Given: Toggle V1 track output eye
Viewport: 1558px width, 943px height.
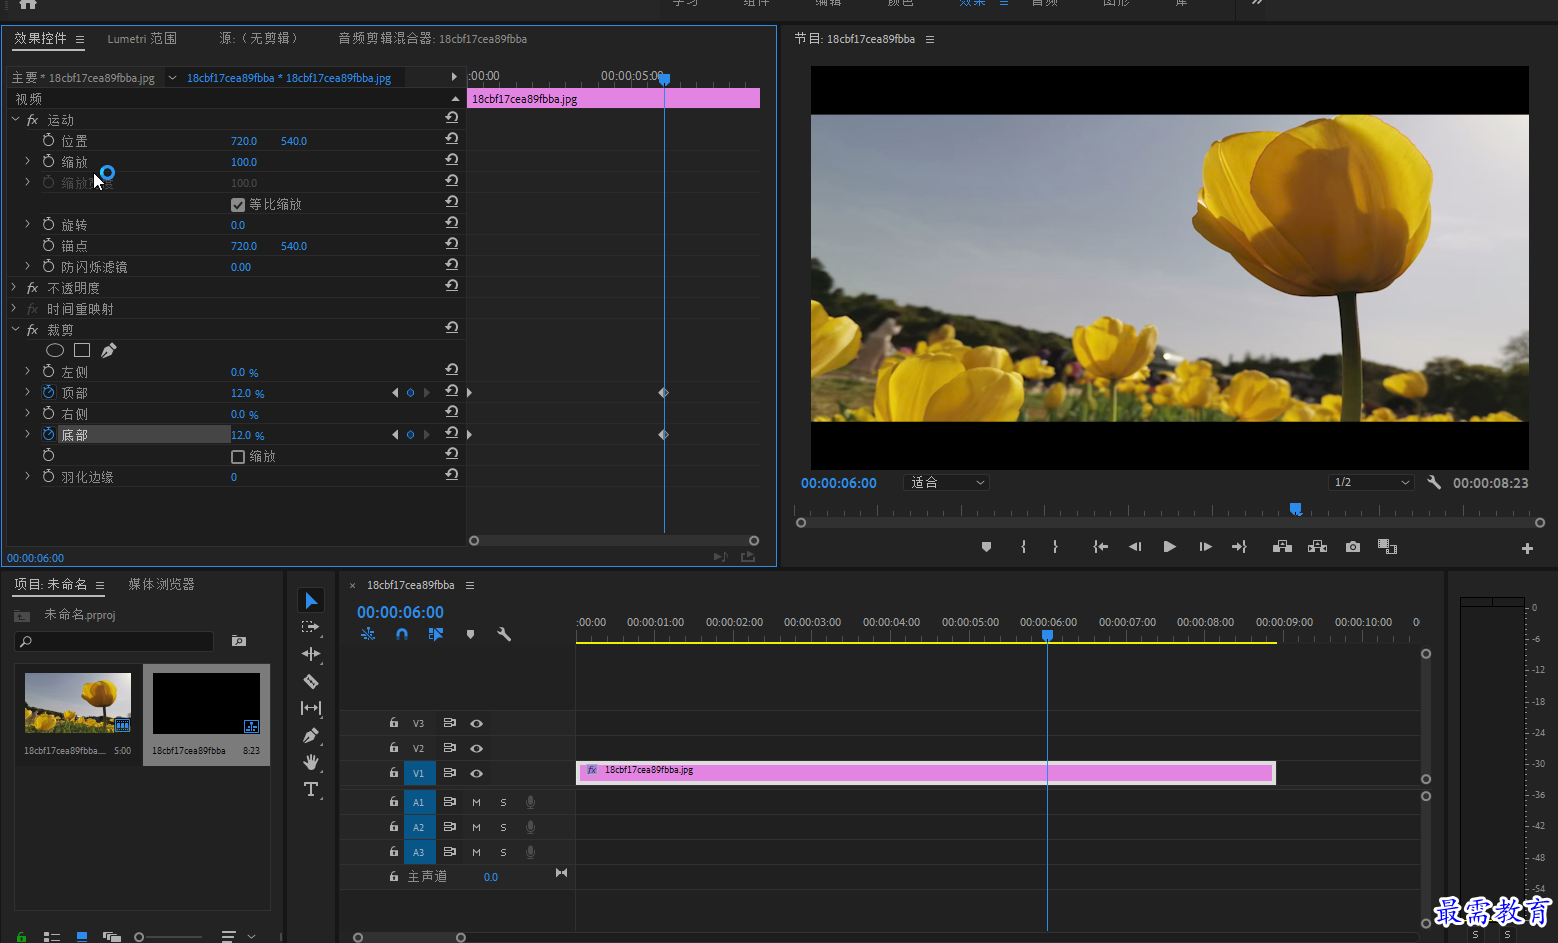Looking at the screenshot, I should (x=477, y=773).
